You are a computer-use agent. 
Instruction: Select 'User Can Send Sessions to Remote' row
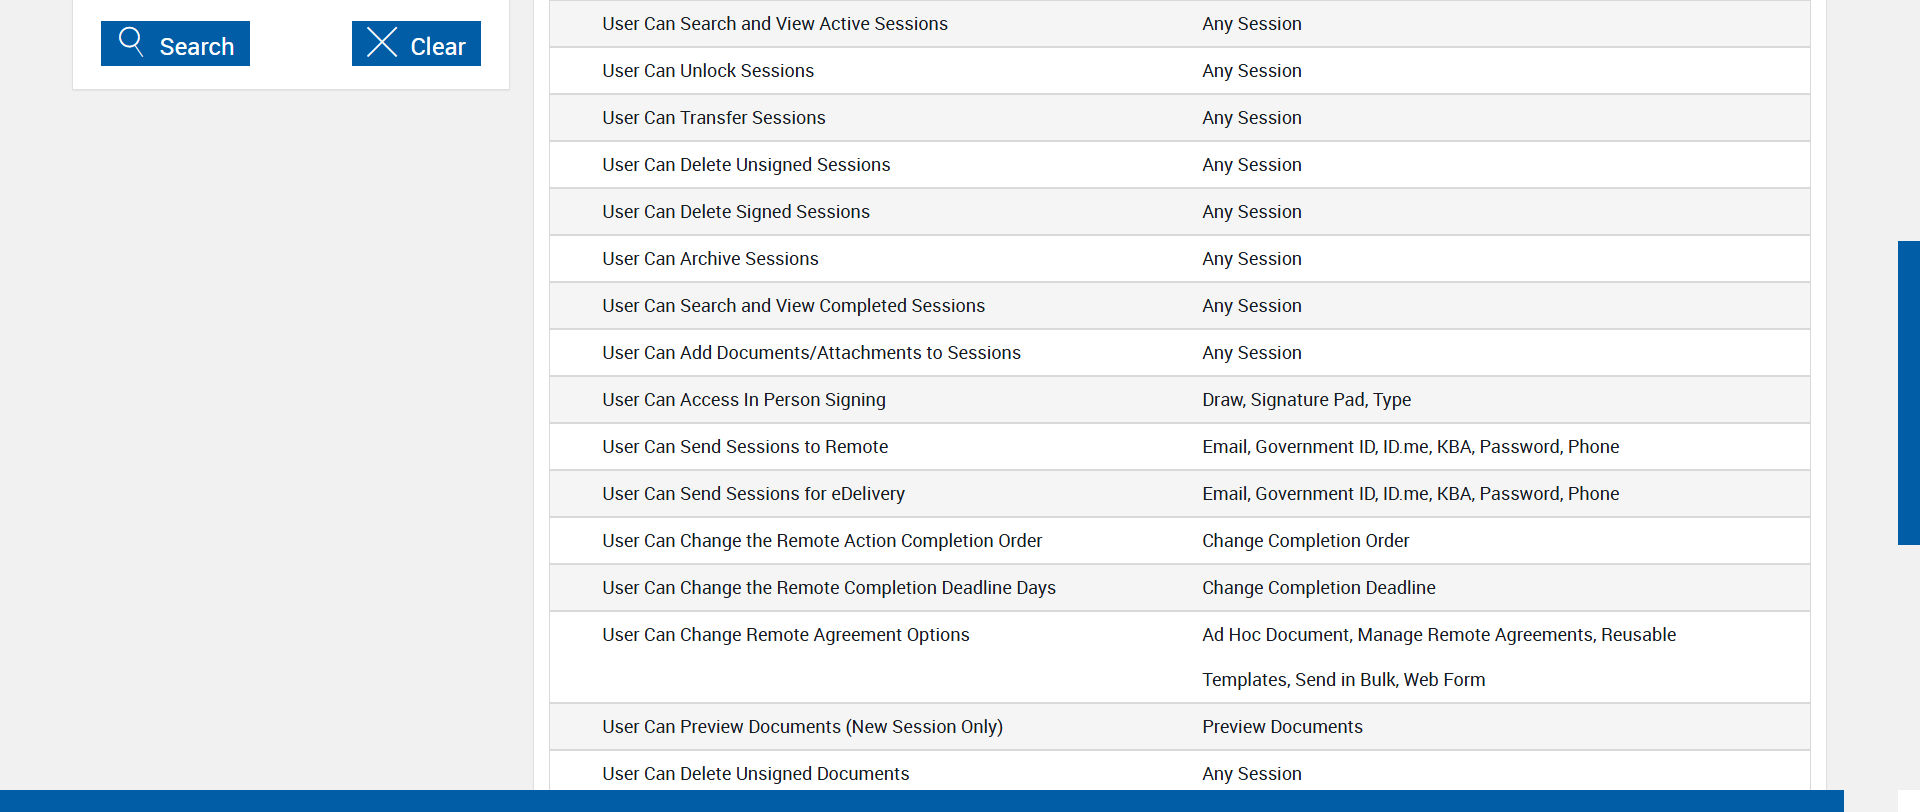click(745, 447)
